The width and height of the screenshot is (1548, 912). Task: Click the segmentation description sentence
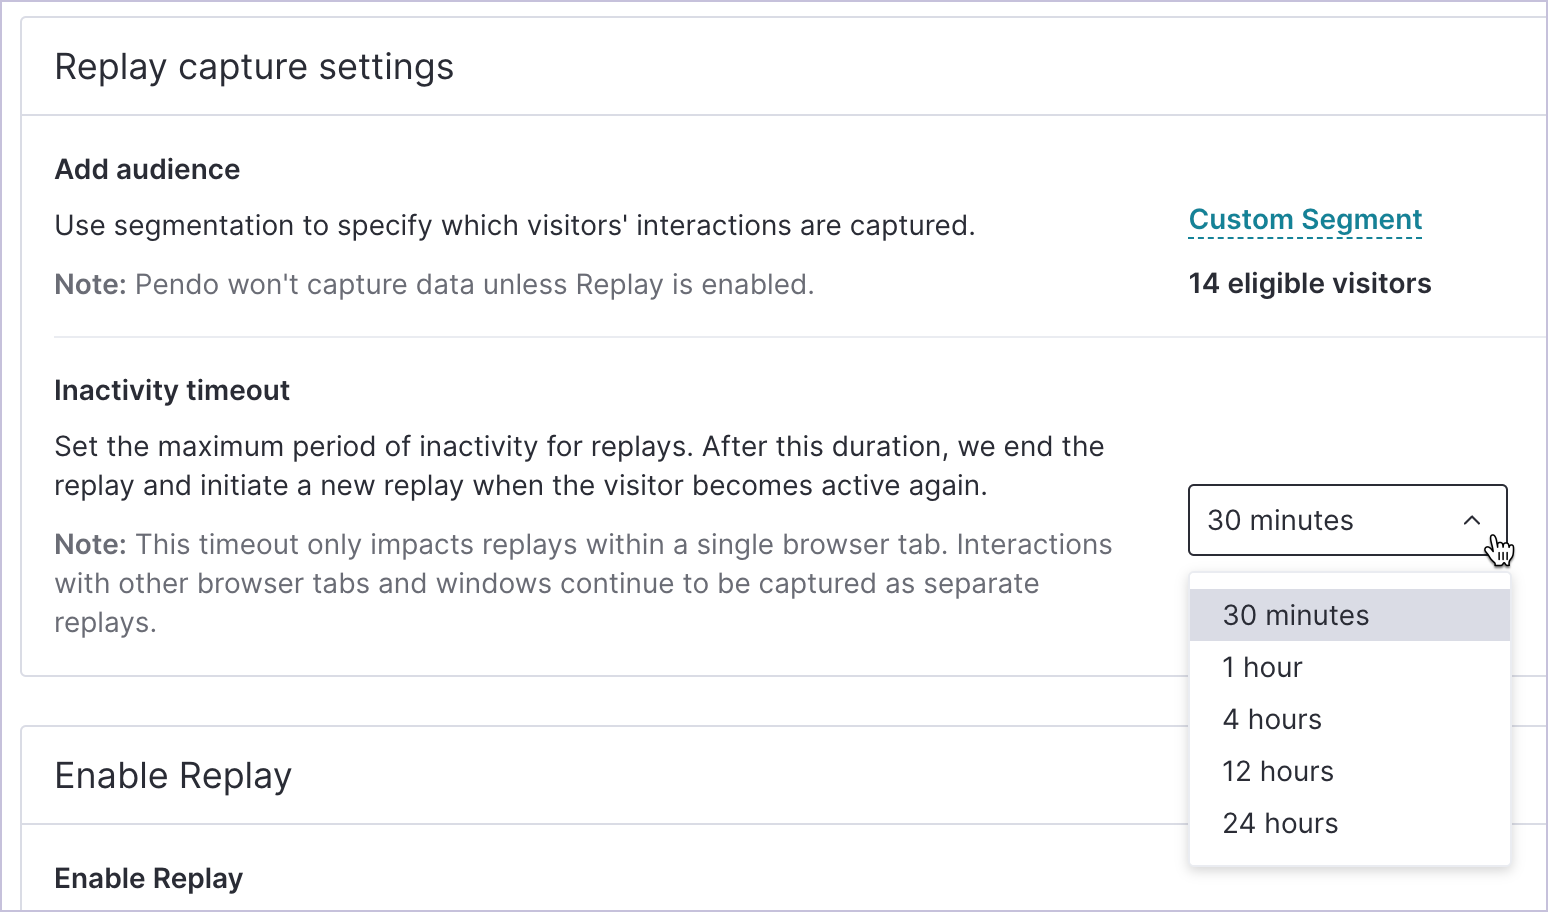(515, 226)
